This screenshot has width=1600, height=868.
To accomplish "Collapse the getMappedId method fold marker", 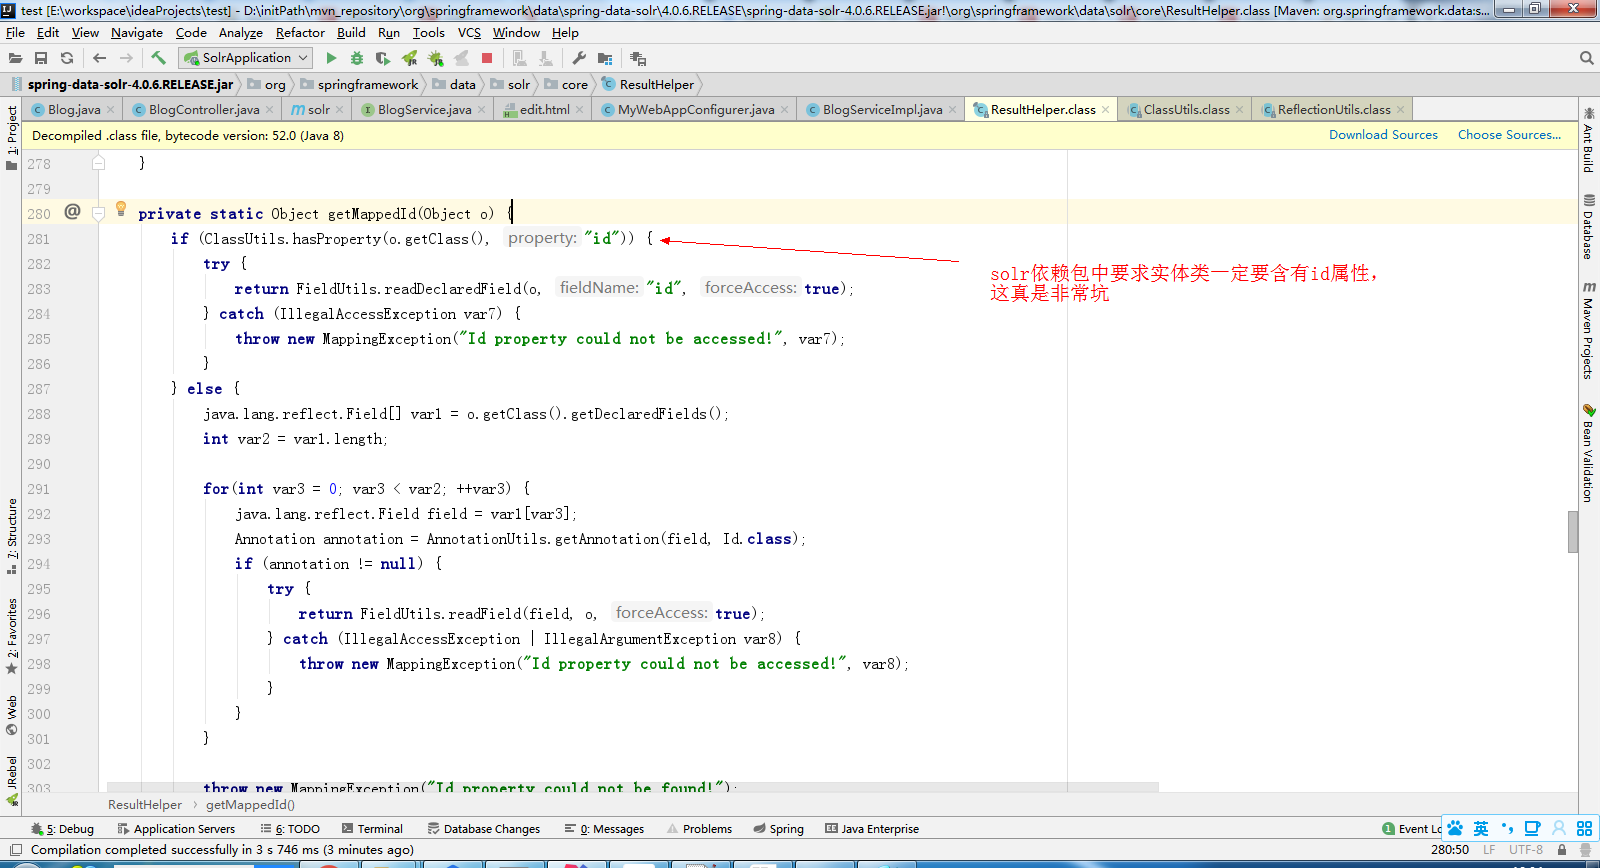I will (98, 213).
